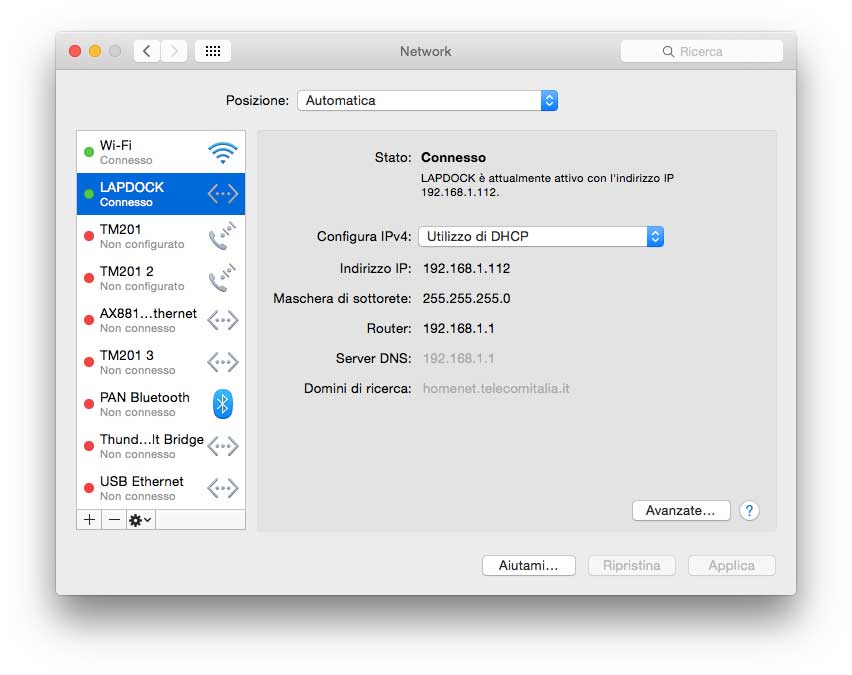Select the Wi-Fi service in the list
The height and width of the screenshot is (675, 852).
tap(161, 152)
